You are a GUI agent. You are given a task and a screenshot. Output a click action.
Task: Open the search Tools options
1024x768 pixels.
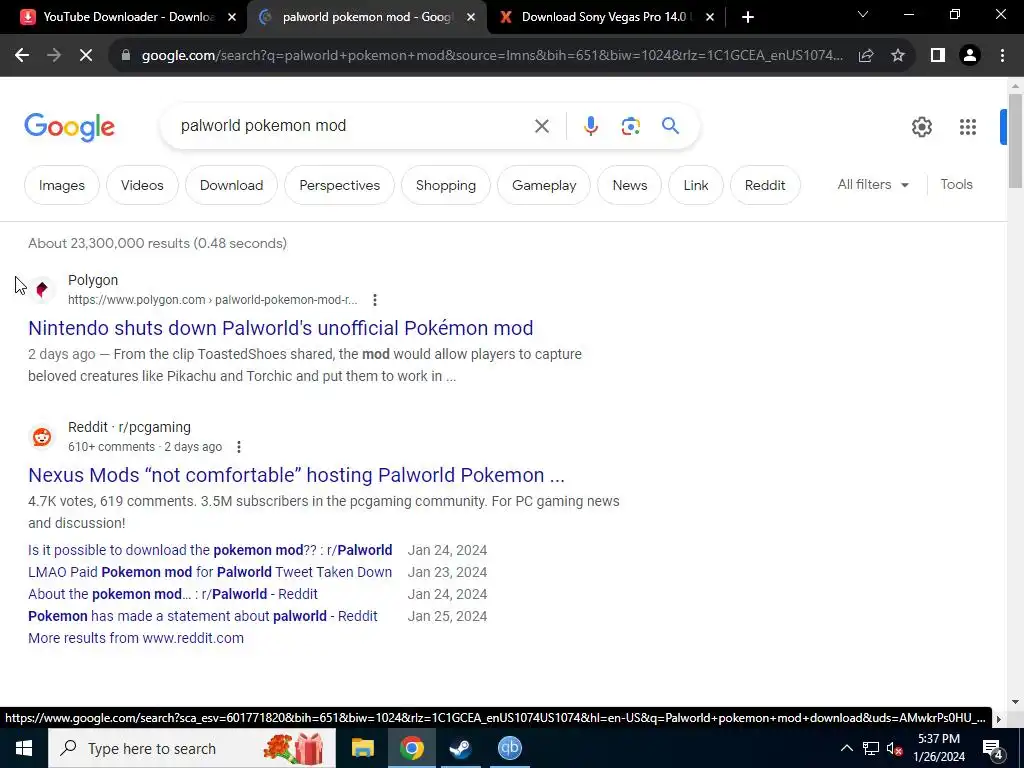(x=956, y=185)
